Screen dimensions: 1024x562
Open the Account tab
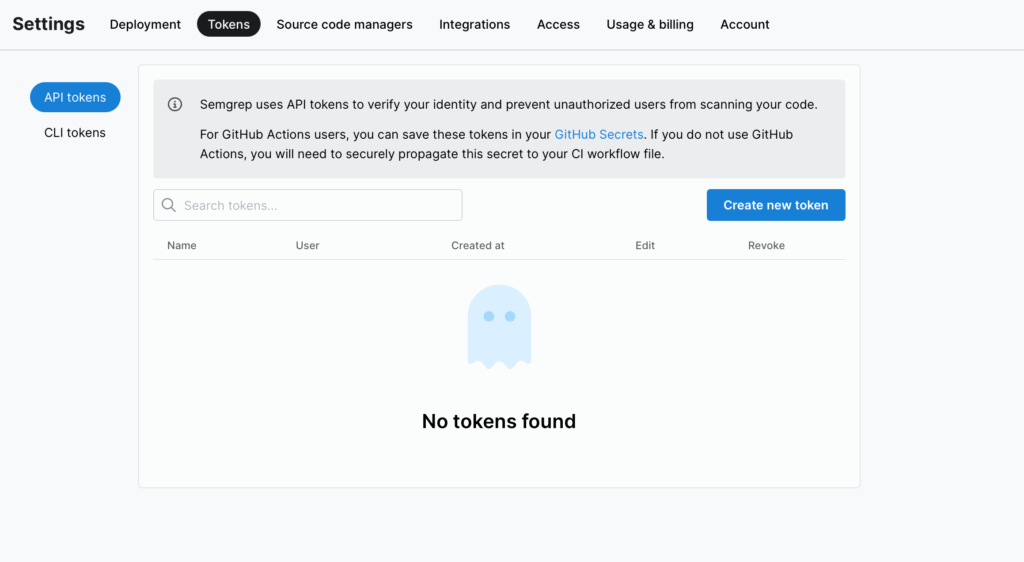coord(744,24)
